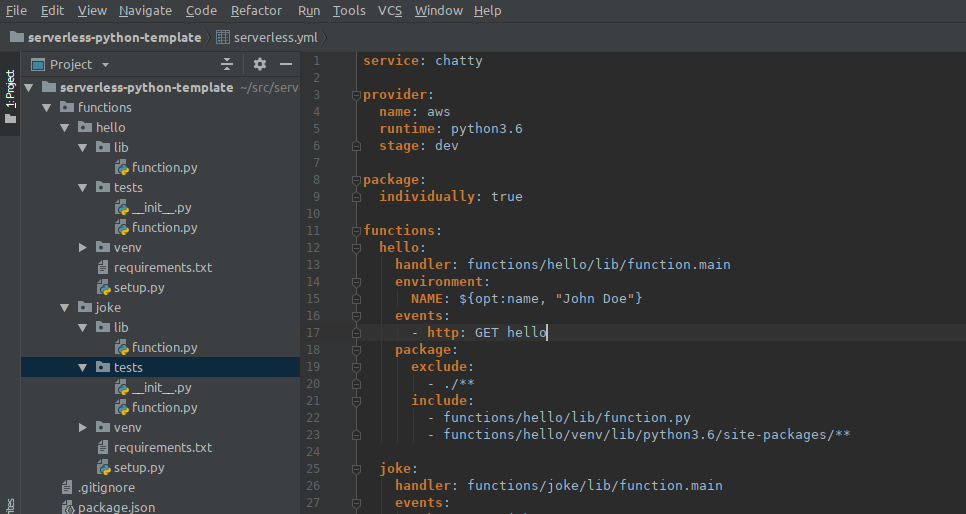Open the Refactor menu

click(x=256, y=11)
